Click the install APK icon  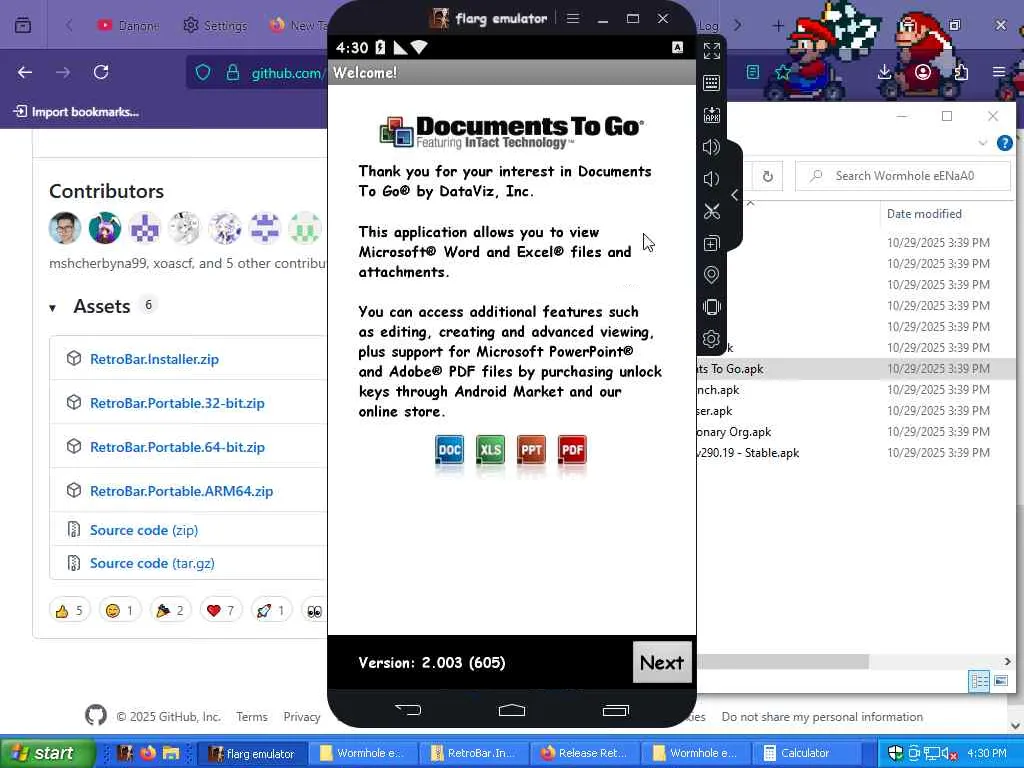711,115
